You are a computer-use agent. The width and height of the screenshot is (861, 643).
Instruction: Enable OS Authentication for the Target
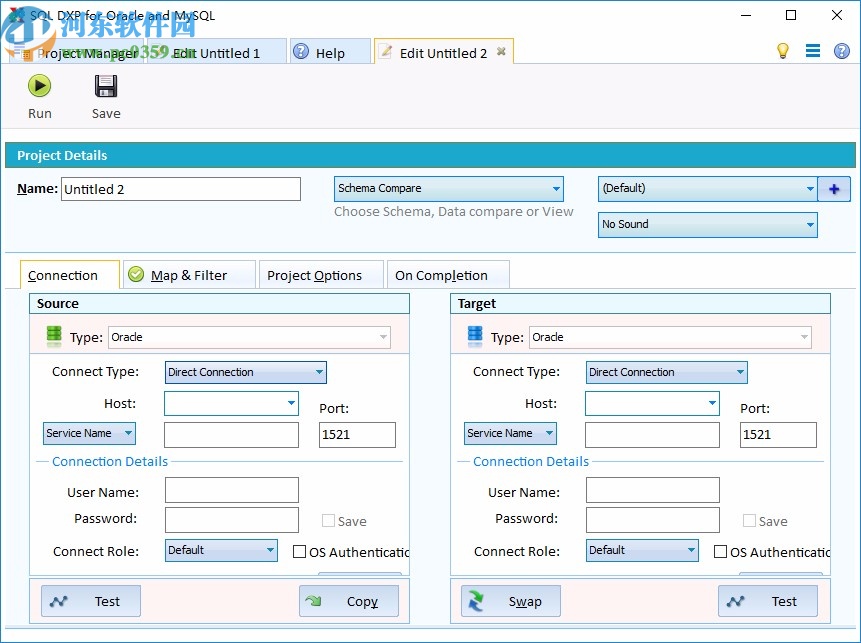pos(719,551)
